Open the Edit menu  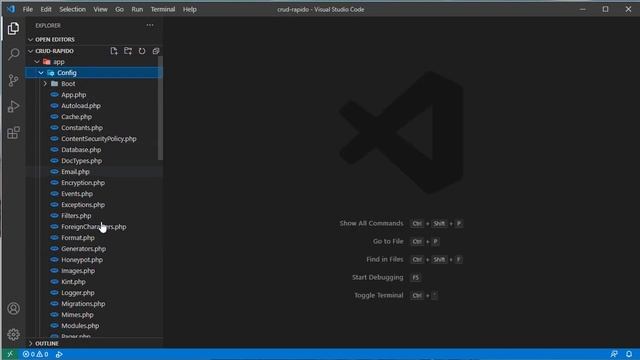(46, 9)
